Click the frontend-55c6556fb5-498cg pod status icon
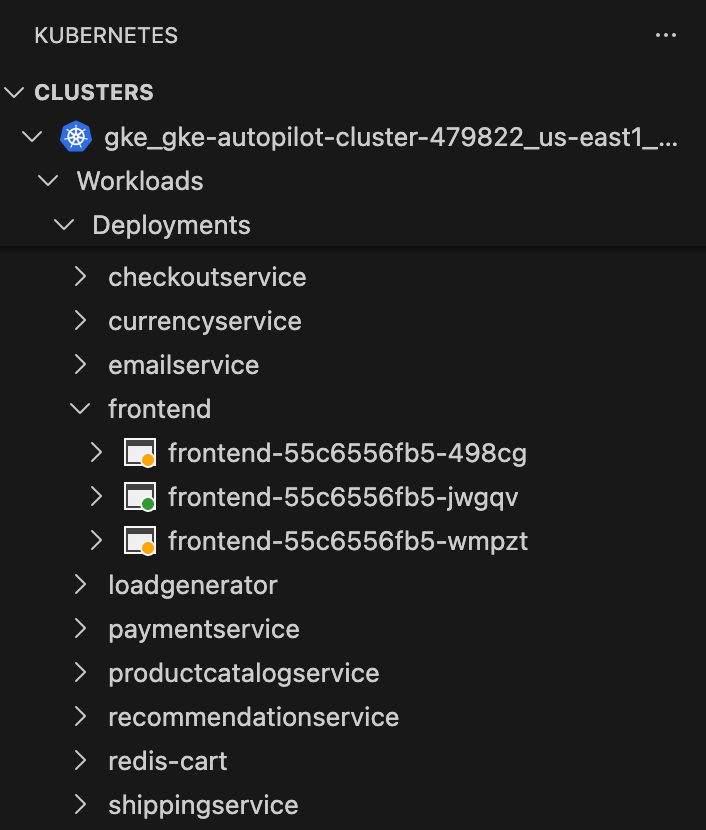 click(x=140, y=453)
